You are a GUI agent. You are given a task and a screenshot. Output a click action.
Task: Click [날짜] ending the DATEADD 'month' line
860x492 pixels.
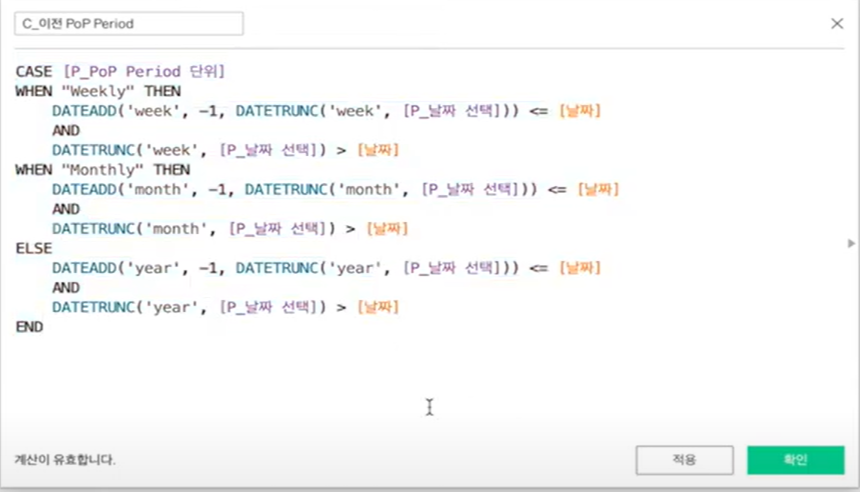[598, 189]
